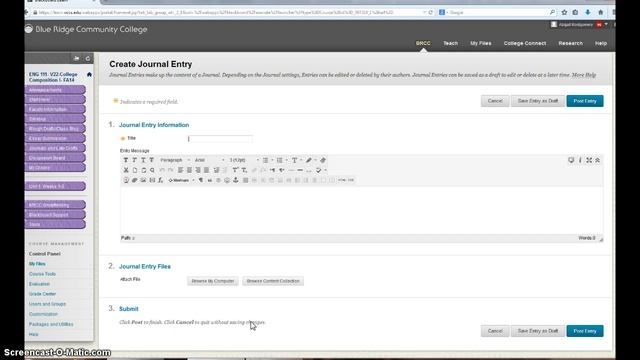Toggle fullscreen editor mode
640x360 pixels.
coord(589,160)
